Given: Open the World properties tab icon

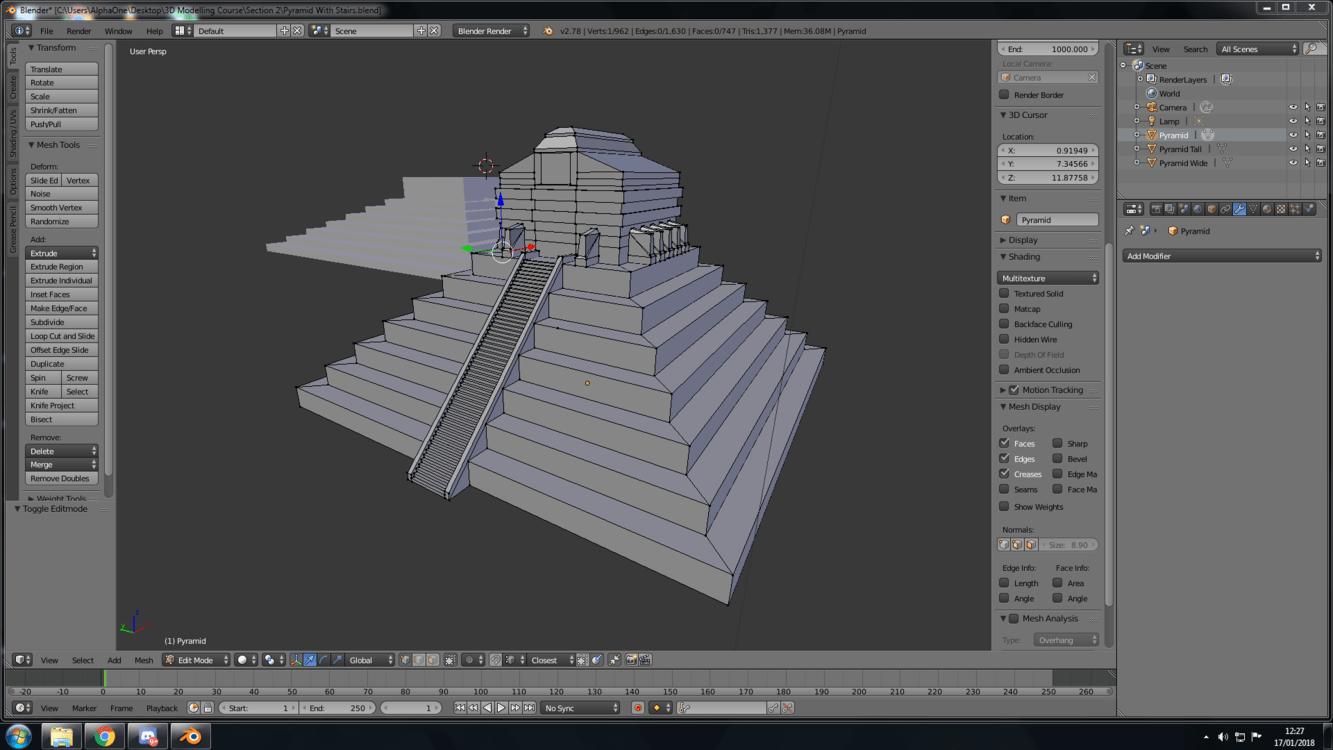Looking at the screenshot, I should [1198, 209].
